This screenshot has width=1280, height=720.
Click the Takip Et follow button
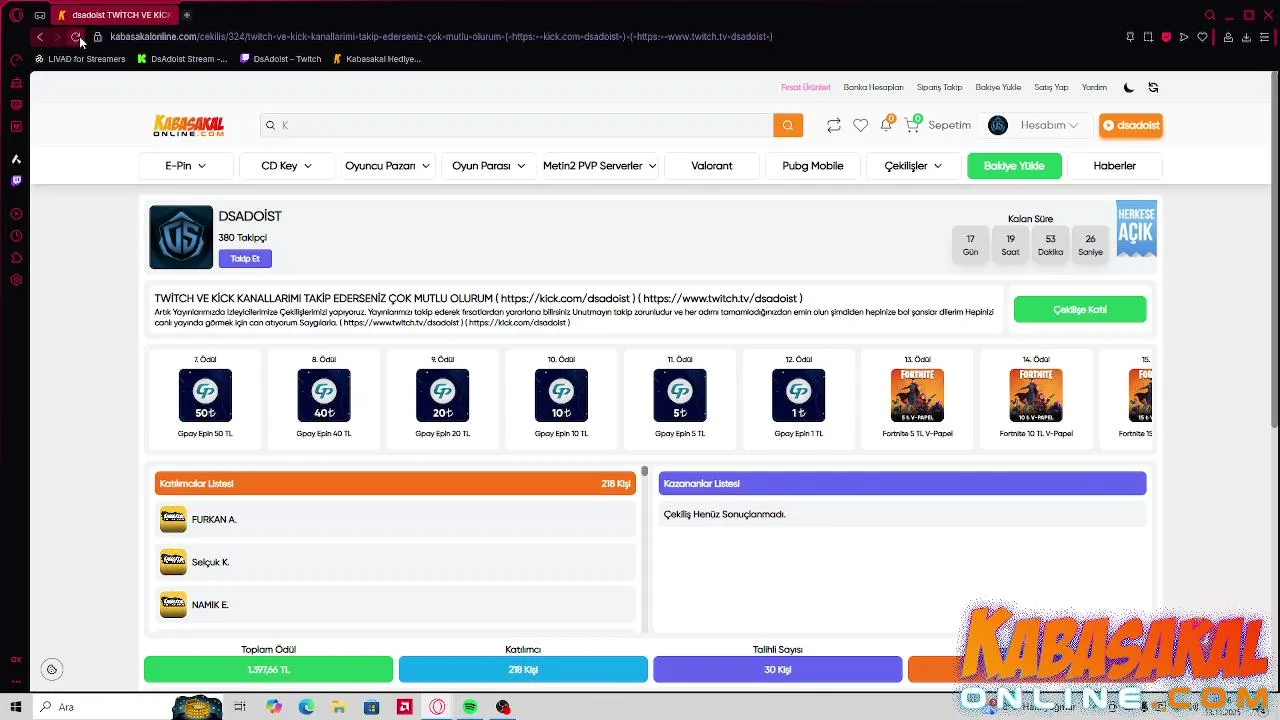245,259
